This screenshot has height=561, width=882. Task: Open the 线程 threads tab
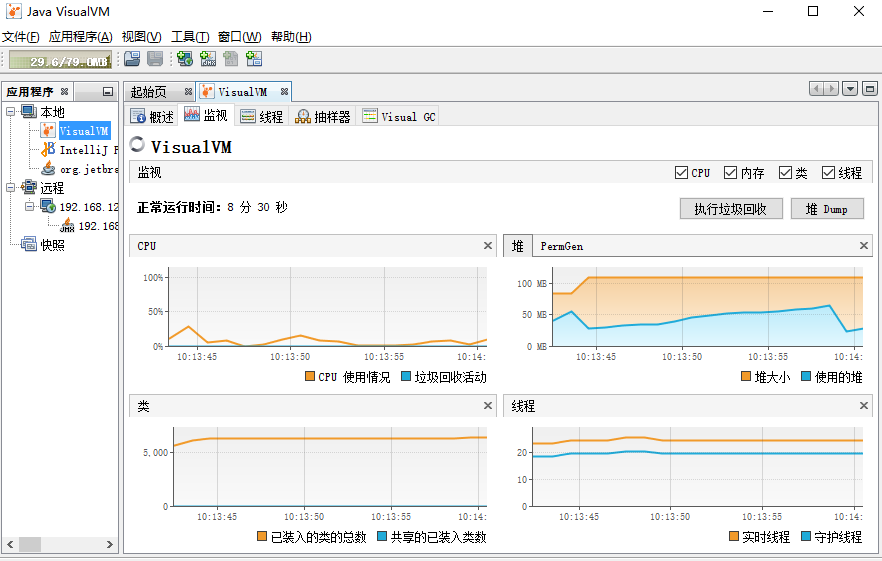[262, 116]
